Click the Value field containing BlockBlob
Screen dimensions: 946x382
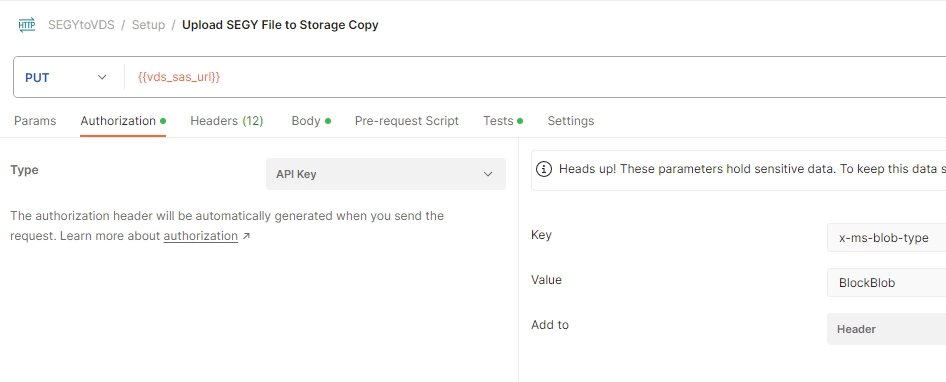point(886,282)
